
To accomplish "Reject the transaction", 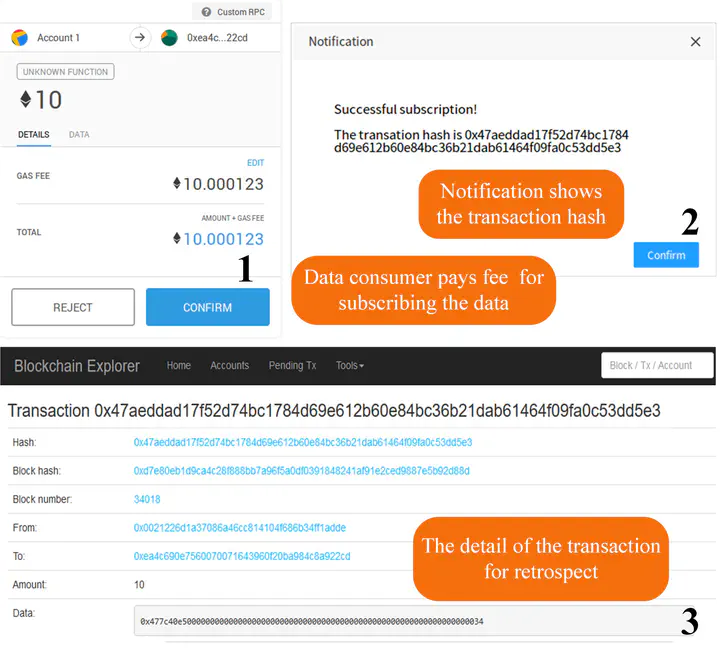I will tap(73, 308).
